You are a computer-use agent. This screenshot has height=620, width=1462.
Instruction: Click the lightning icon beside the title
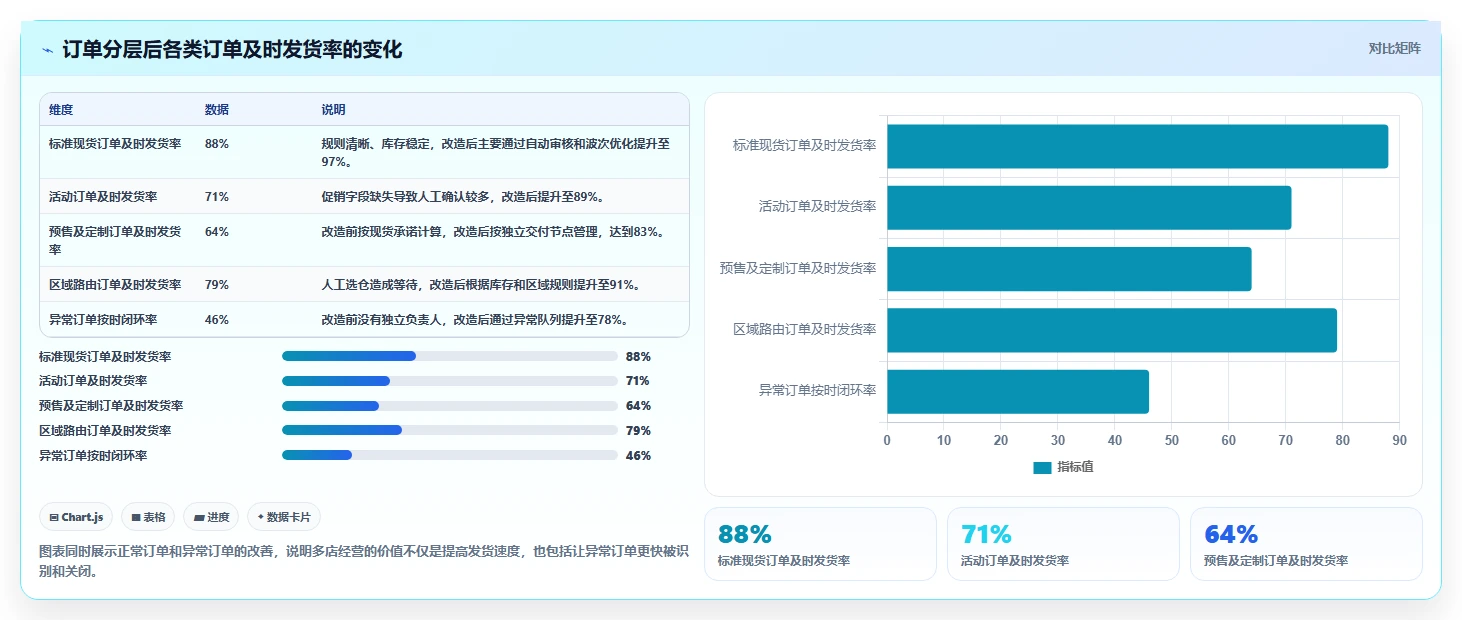[48, 50]
